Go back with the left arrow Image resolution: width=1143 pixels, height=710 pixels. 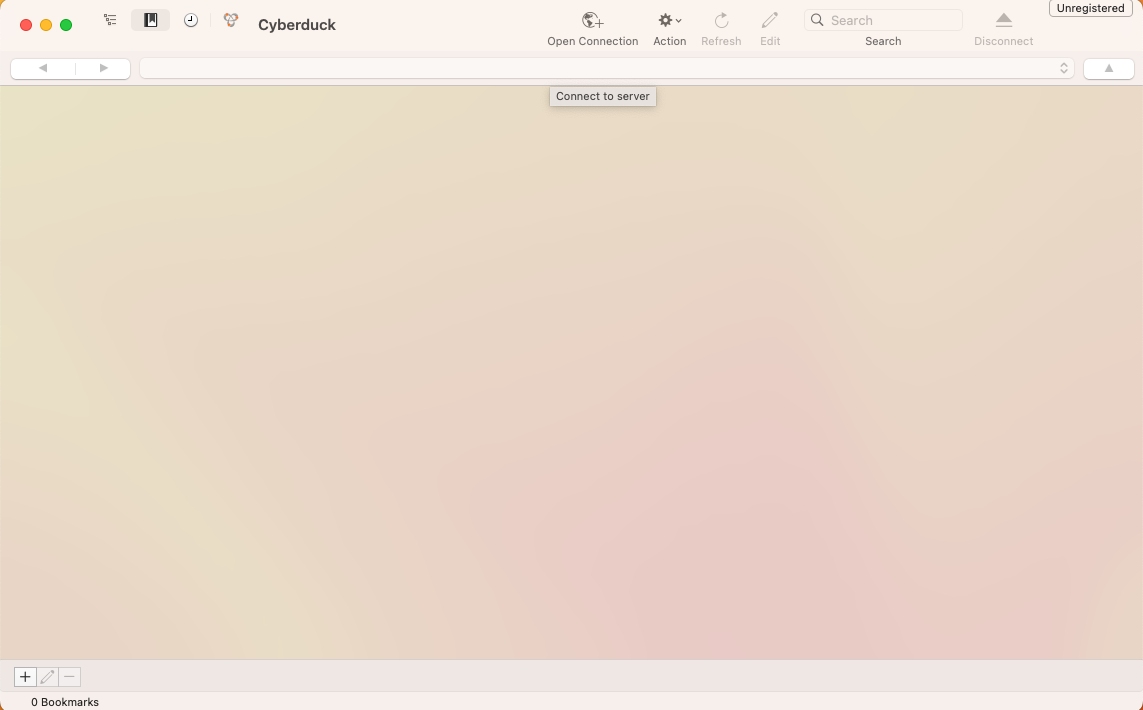pyautogui.click(x=43, y=69)
